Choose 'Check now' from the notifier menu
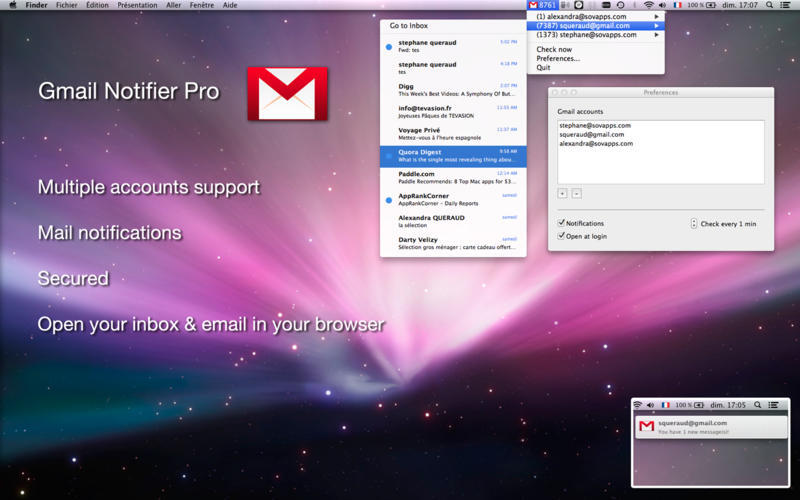This screenshot has width=800, height=500. click(595, 49)
